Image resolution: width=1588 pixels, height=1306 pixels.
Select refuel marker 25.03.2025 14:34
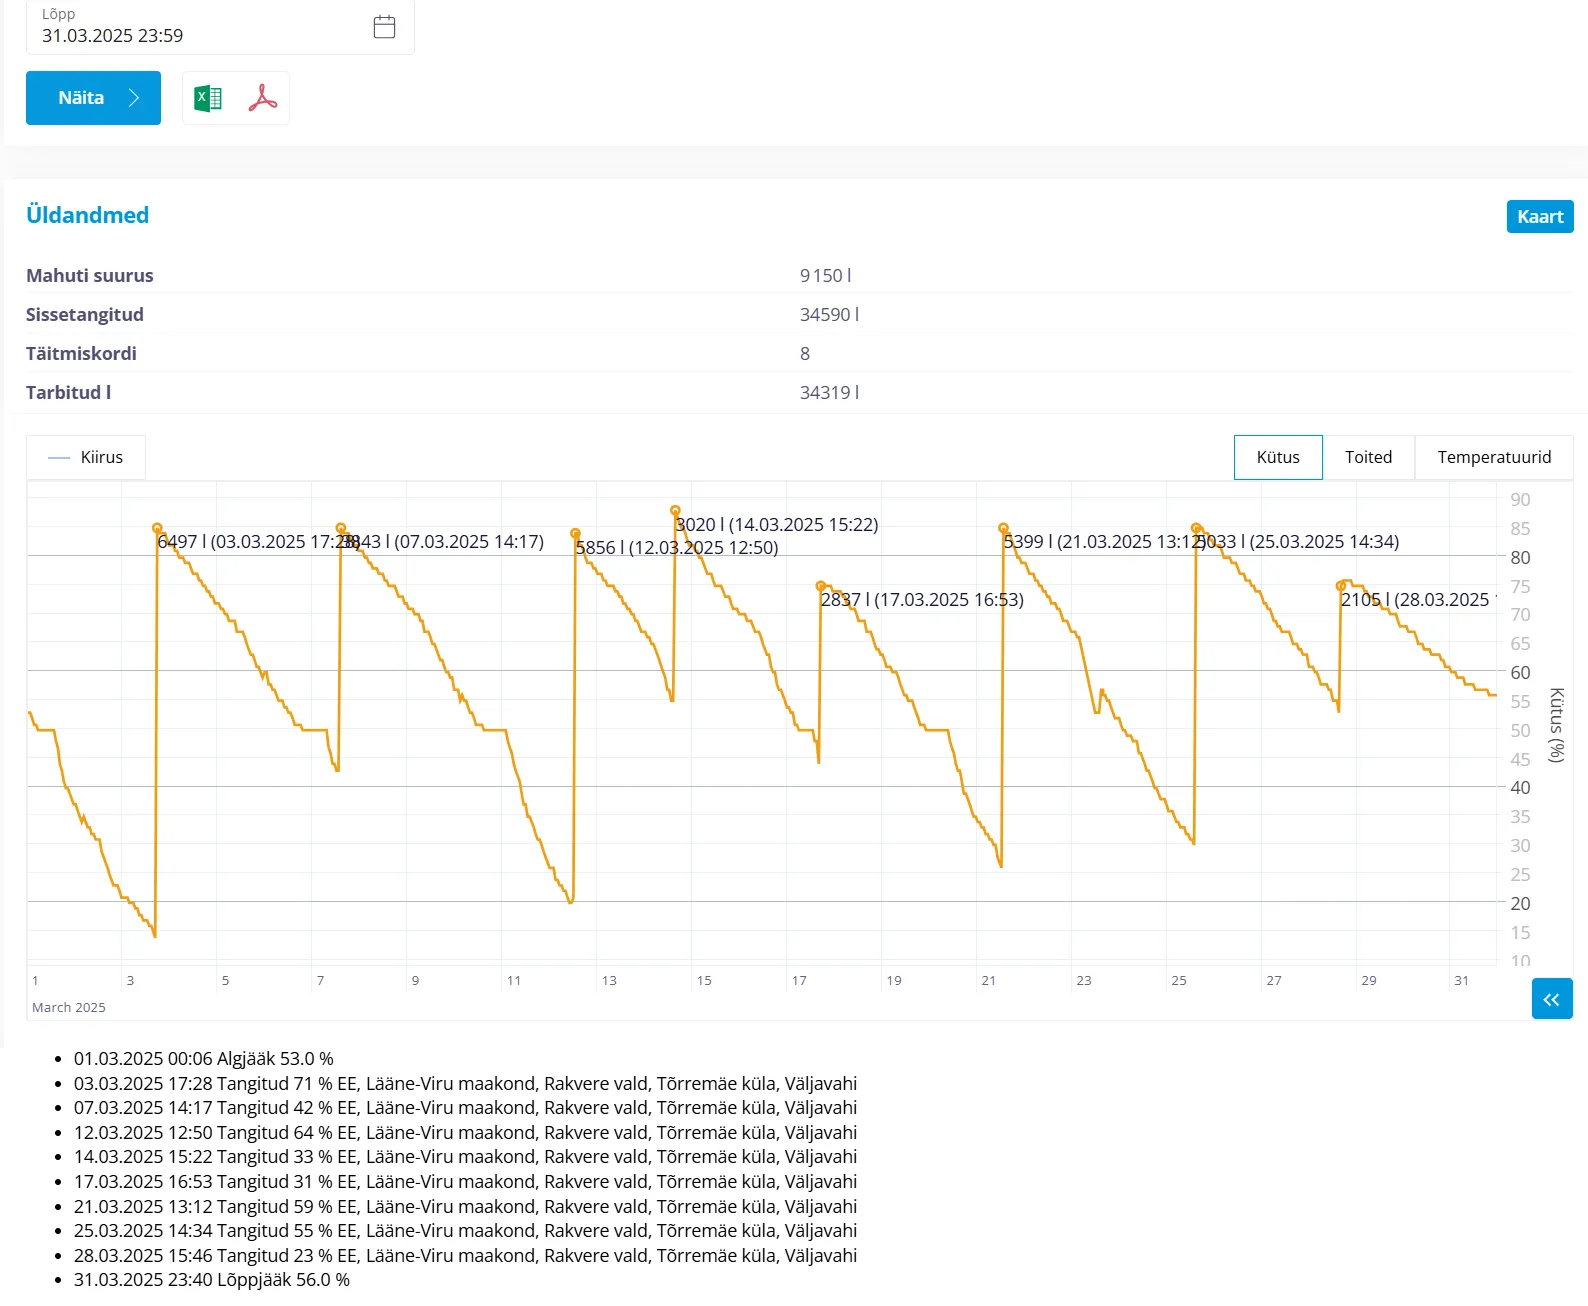pos(1196,528)
